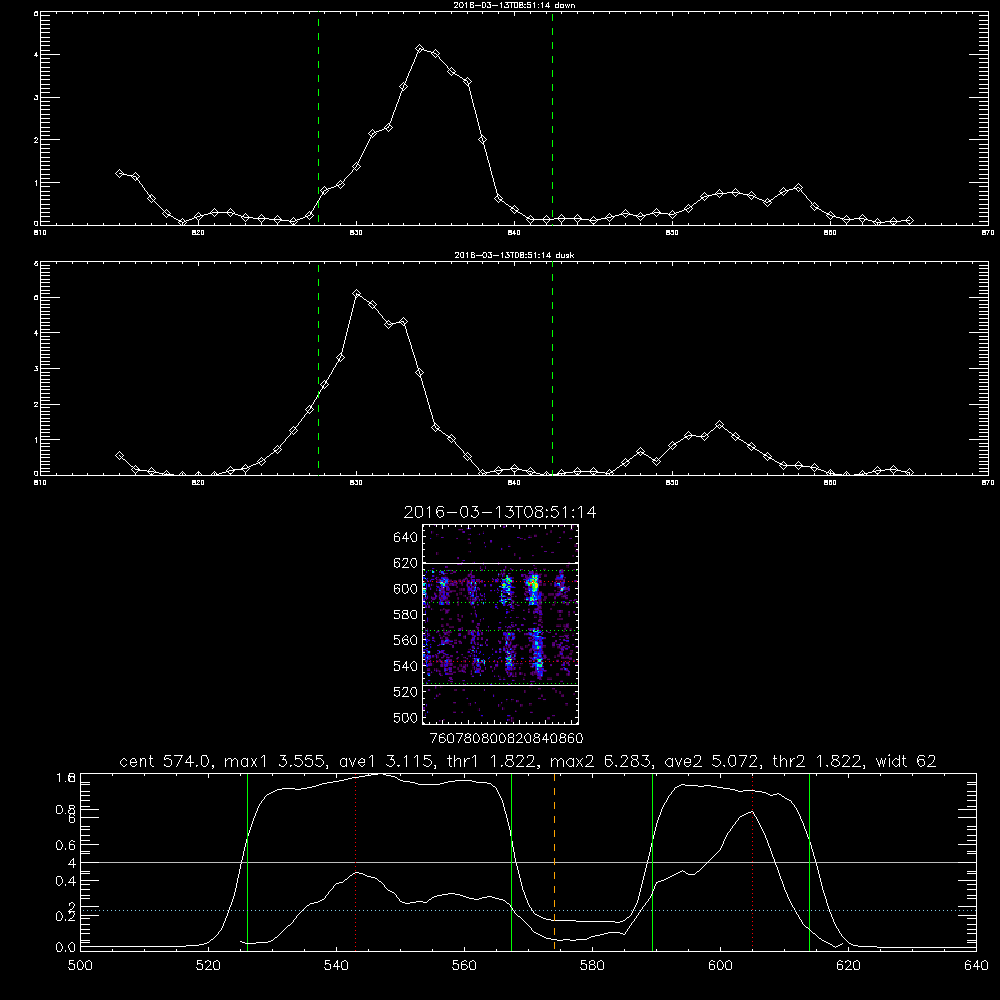This screenshot has width=1000, height=1000.
Task: Click the peak data point of dawn curve
Action: [420, 48]
